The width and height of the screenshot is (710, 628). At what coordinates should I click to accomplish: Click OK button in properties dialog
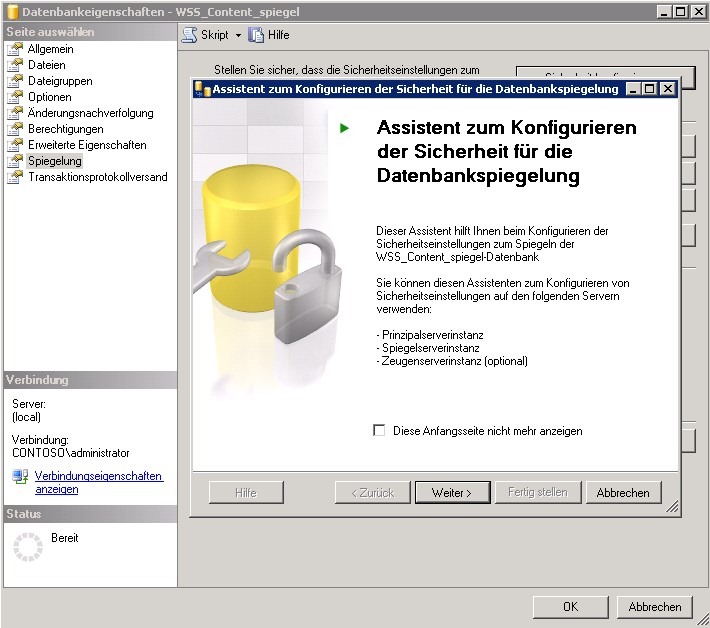pyautogui.click(x=570, y=607)
